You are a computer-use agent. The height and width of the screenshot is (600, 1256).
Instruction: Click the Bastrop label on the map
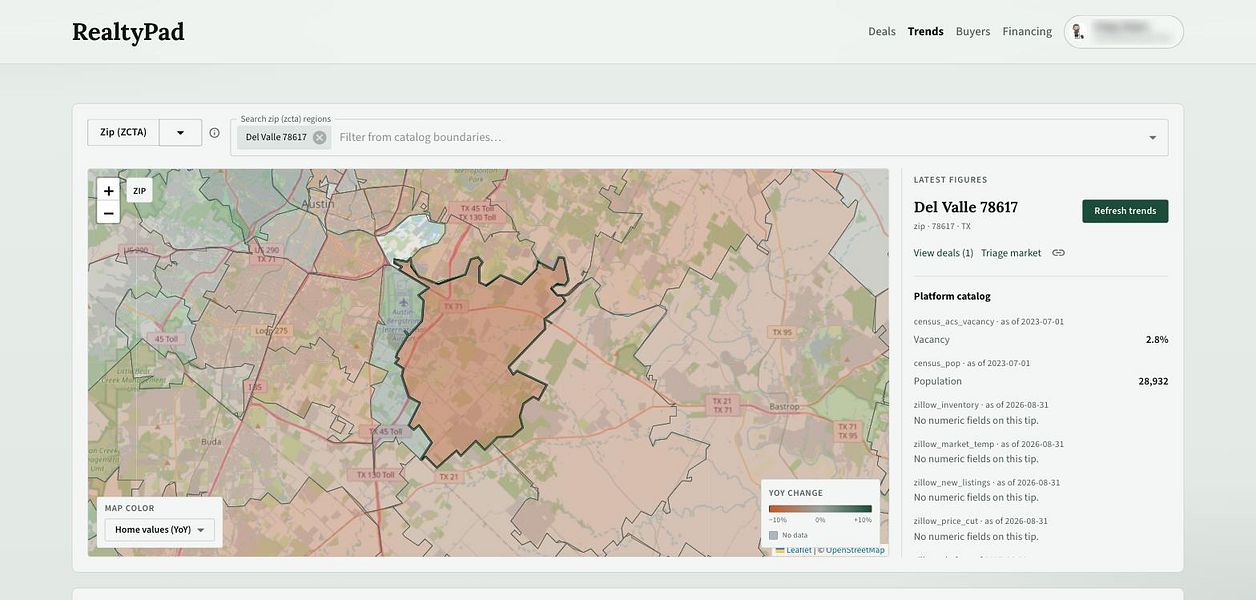click(x=784, y=406)
